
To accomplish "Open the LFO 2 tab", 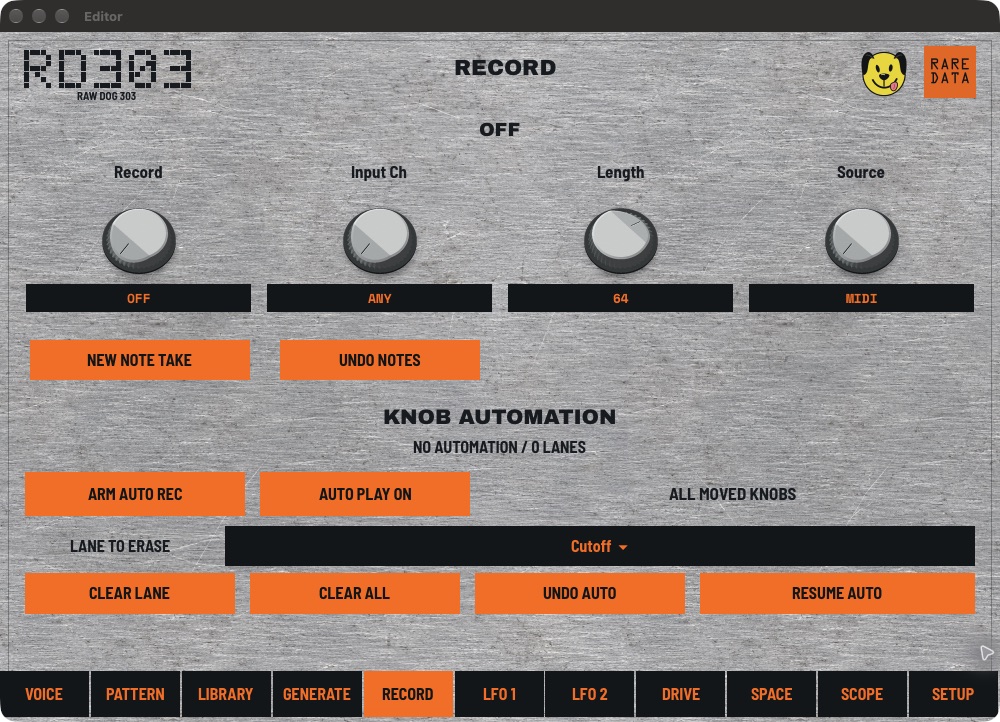I will tap(590, 694).
